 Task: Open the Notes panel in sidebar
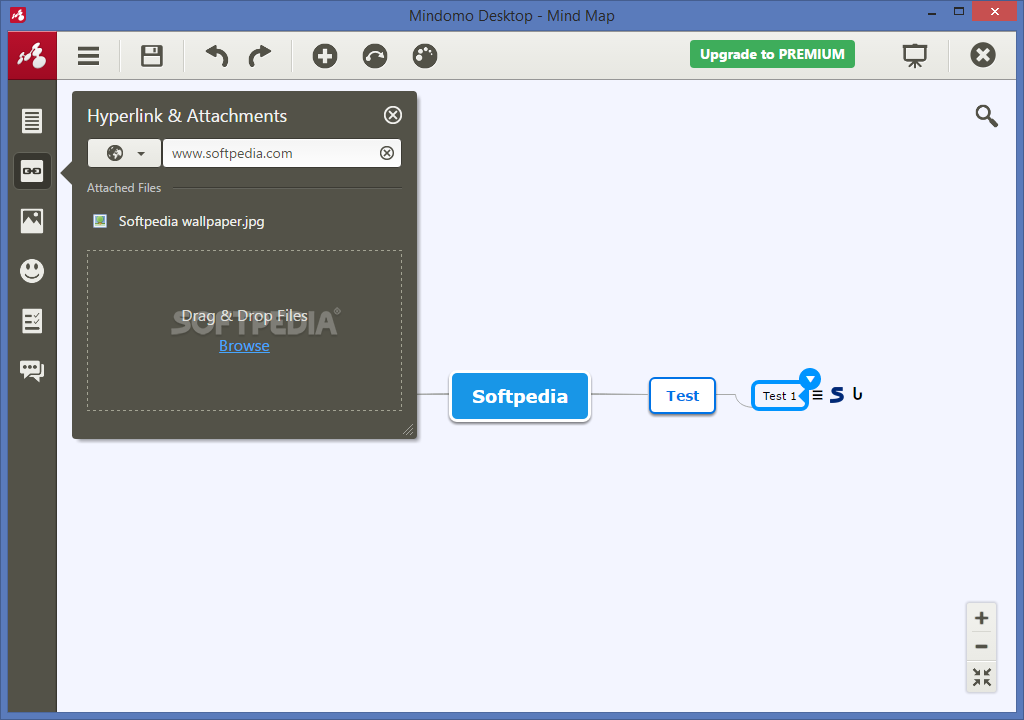(x=32, y=121)
